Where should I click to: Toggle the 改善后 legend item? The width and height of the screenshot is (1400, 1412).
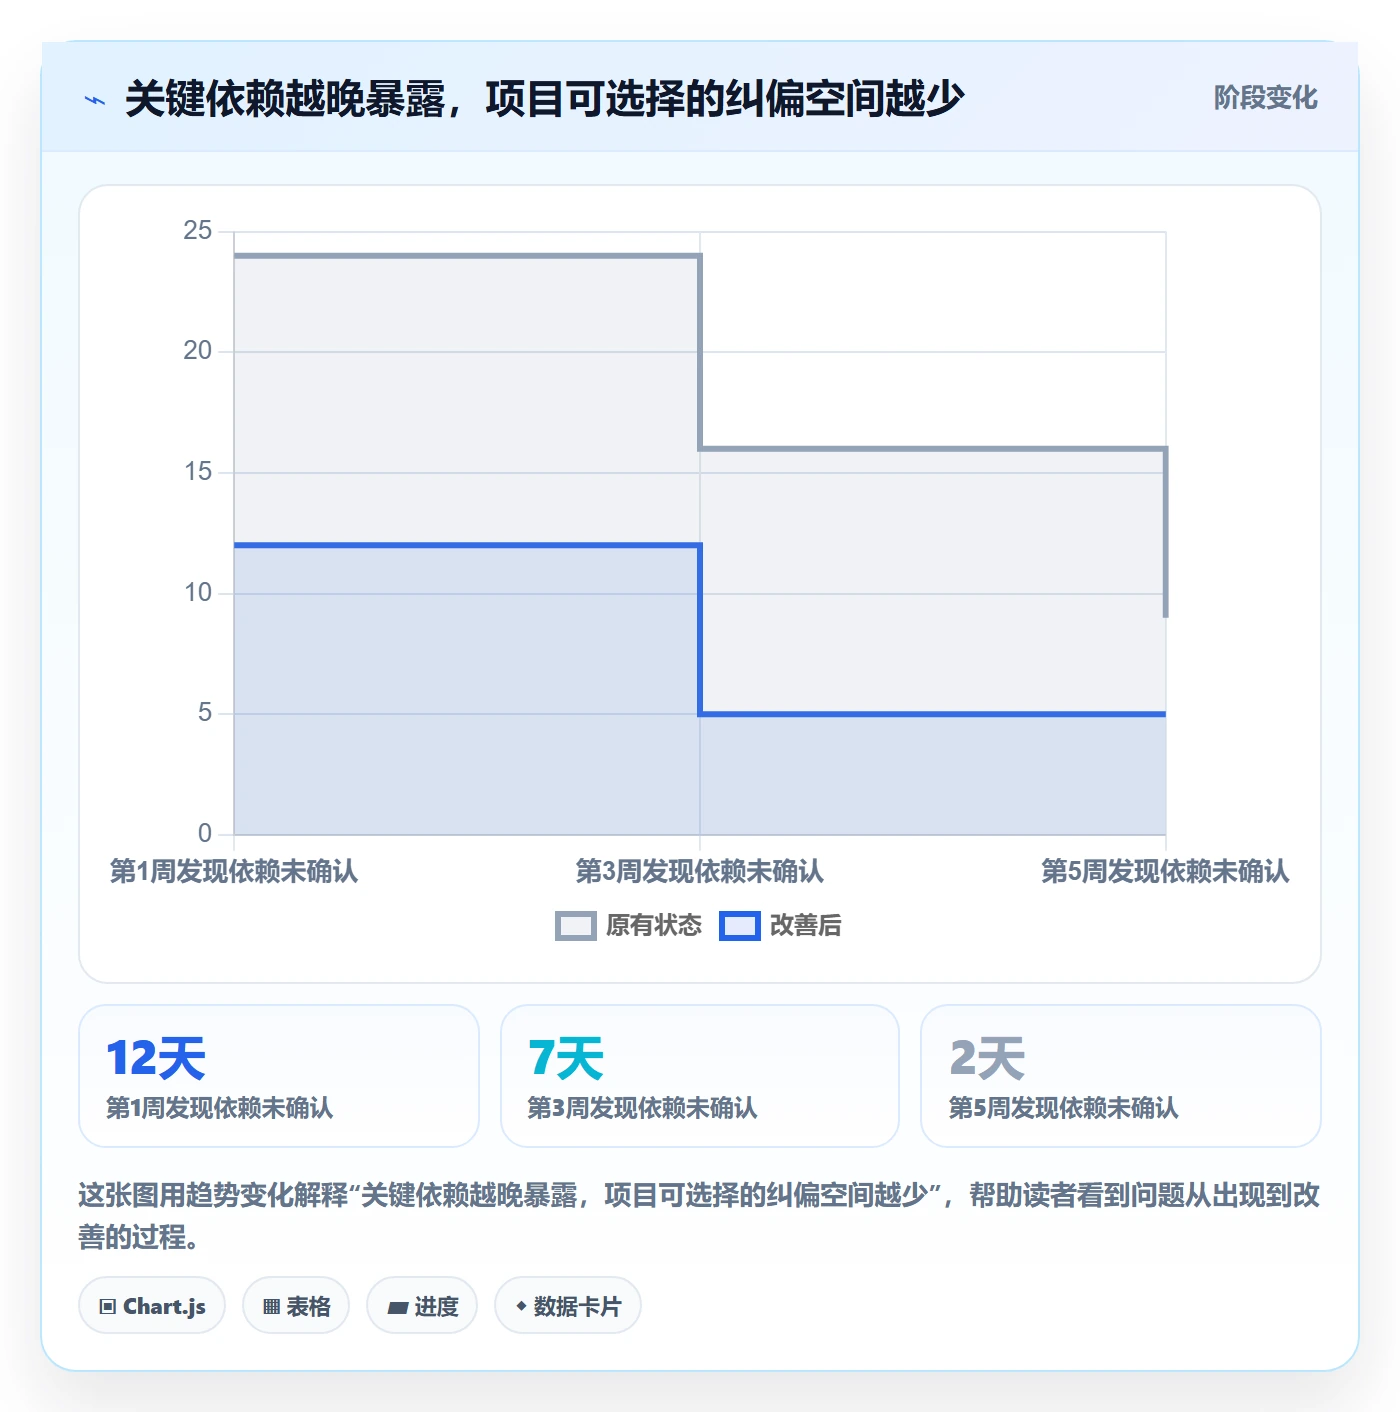pyautogui.click(x=781, y=926)
